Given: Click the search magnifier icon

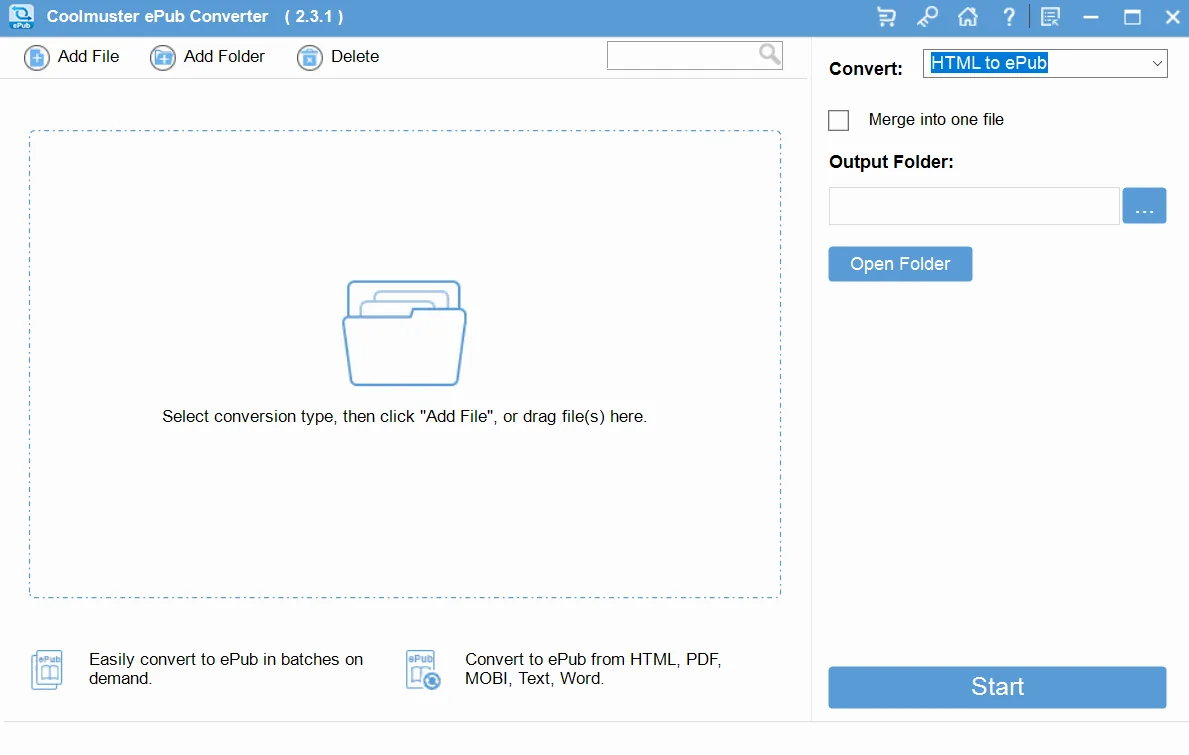Looking at the screenshot, I should point(770,54).
